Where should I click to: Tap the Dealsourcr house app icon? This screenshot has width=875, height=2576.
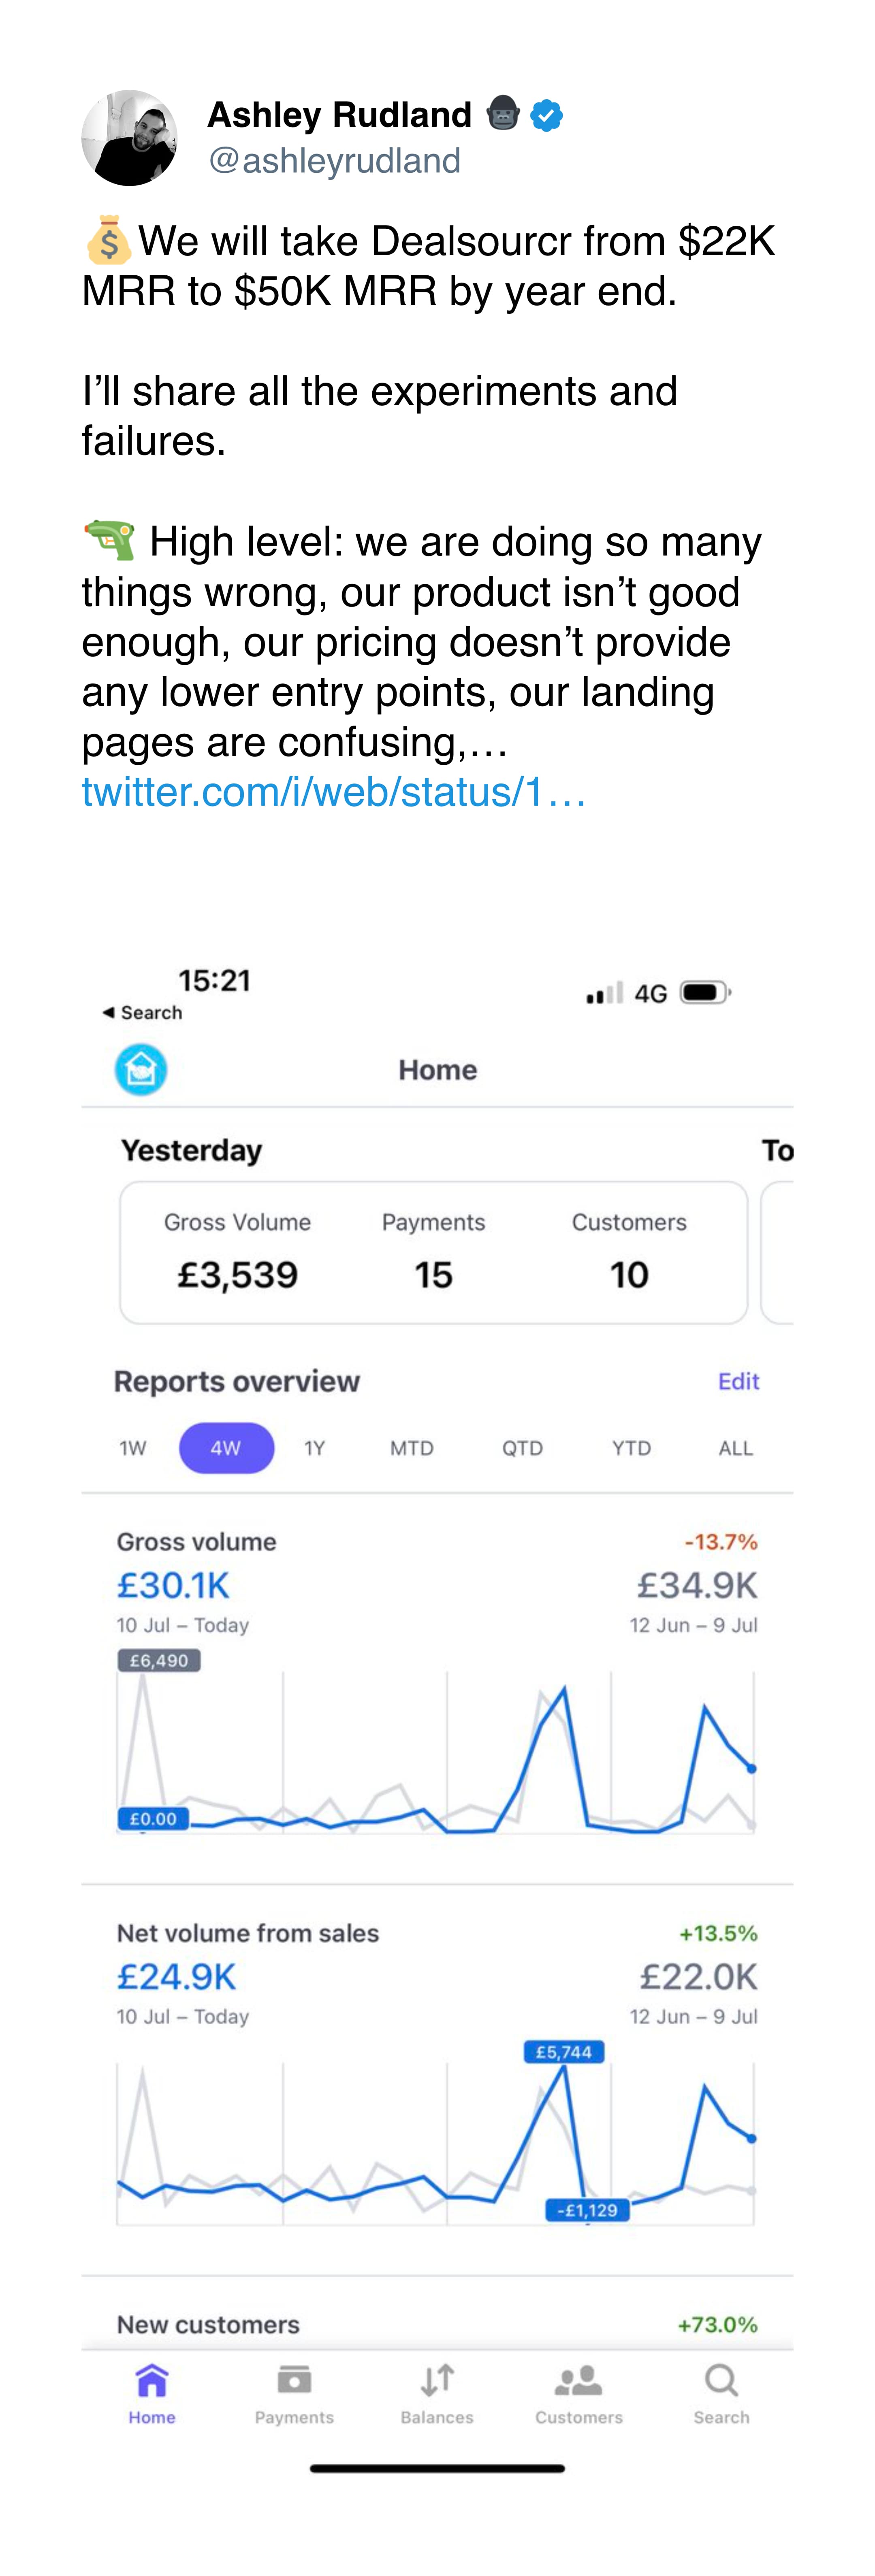[141, 1070]
